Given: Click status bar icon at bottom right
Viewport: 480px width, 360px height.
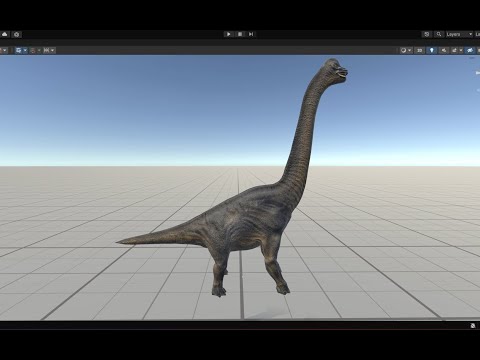Looking at the screenshot, I should click(x=473, y=326).
